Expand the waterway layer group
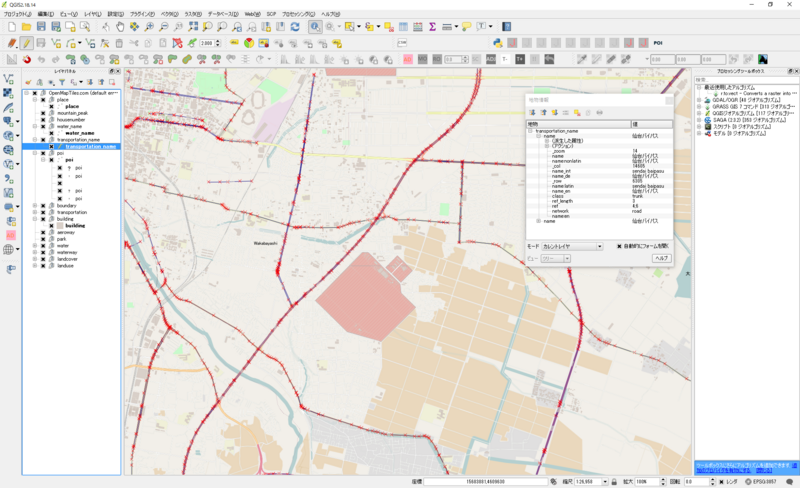 pyautogui.click(x=35, y=252)
